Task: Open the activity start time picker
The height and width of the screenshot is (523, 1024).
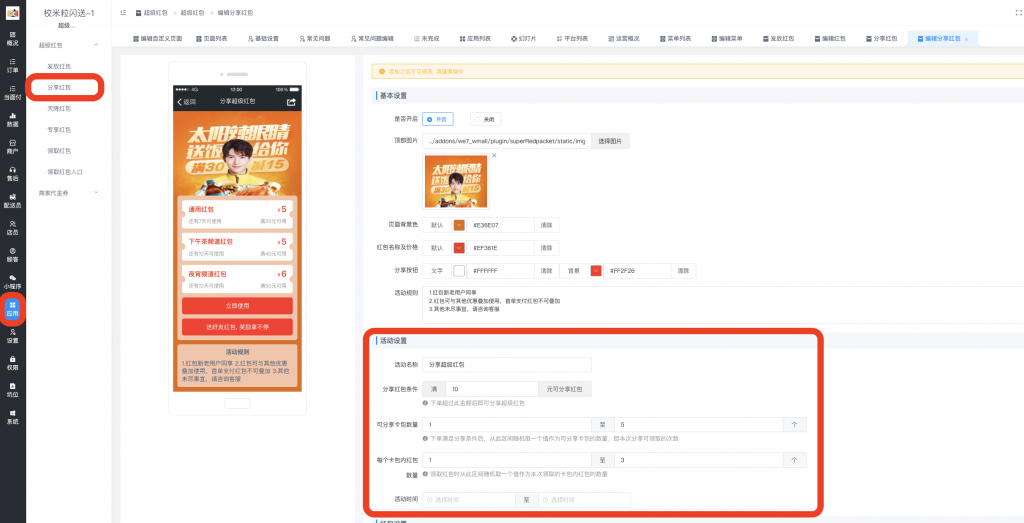Action: click(468, 499)
